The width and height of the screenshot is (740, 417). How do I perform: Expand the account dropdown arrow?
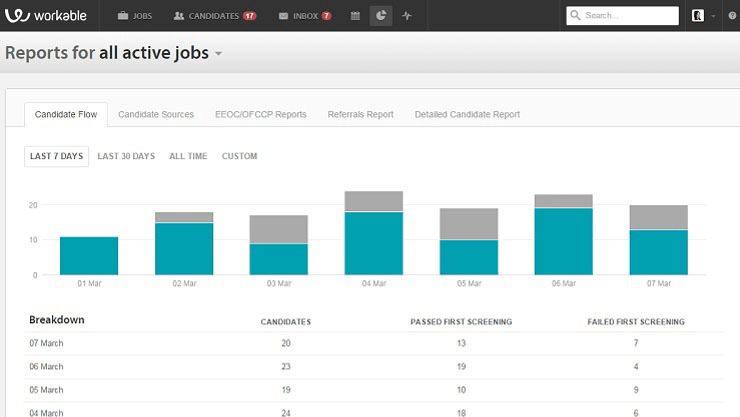coord(713,16)
